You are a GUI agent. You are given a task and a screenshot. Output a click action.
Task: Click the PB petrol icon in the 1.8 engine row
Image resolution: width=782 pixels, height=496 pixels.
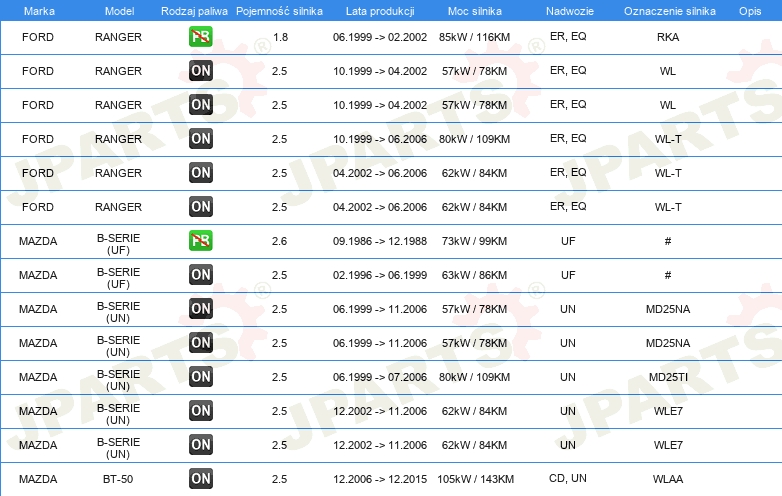(x=200, y=37)
